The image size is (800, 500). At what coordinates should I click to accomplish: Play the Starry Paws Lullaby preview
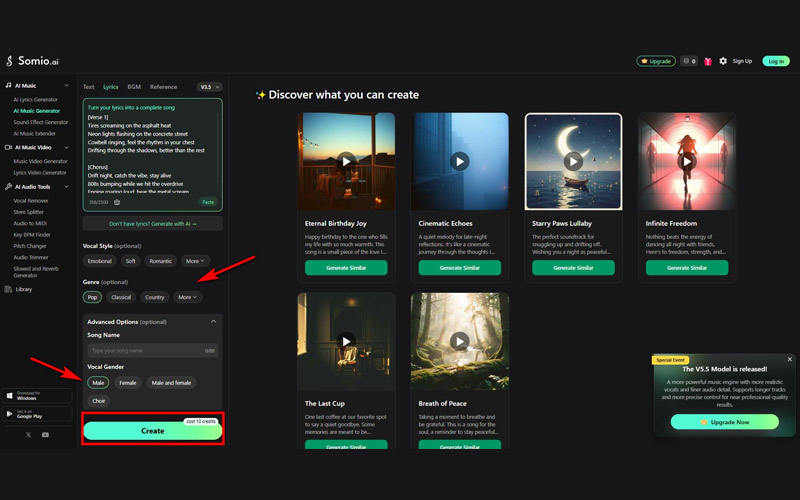(573, 161)
